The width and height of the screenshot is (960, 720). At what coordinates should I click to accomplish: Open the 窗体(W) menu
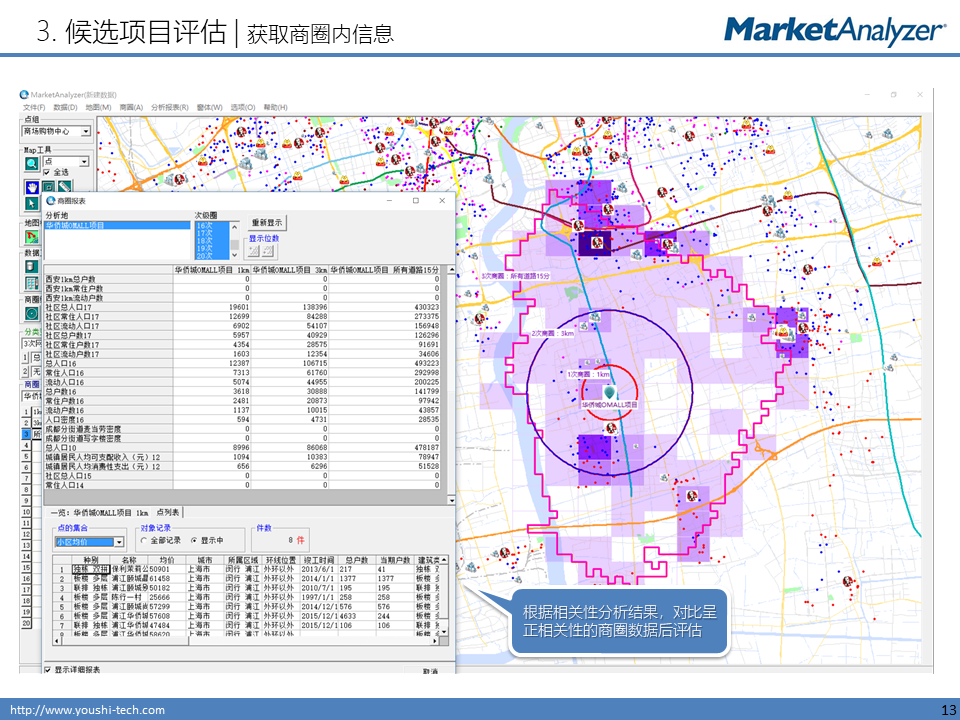click(209, 107)
